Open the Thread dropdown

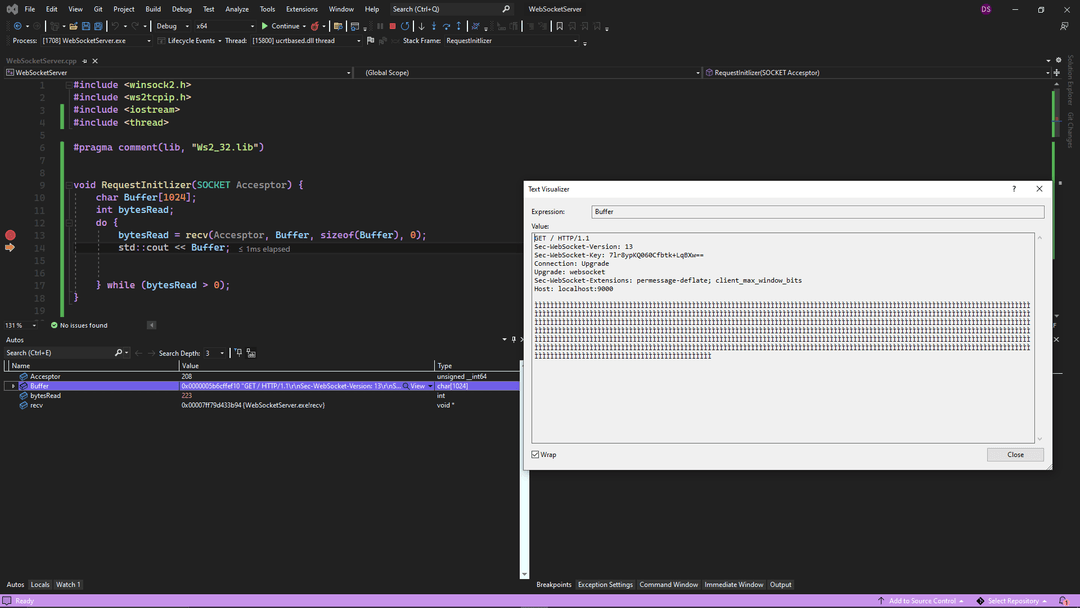pyautogui.click(x=306, y=41)
